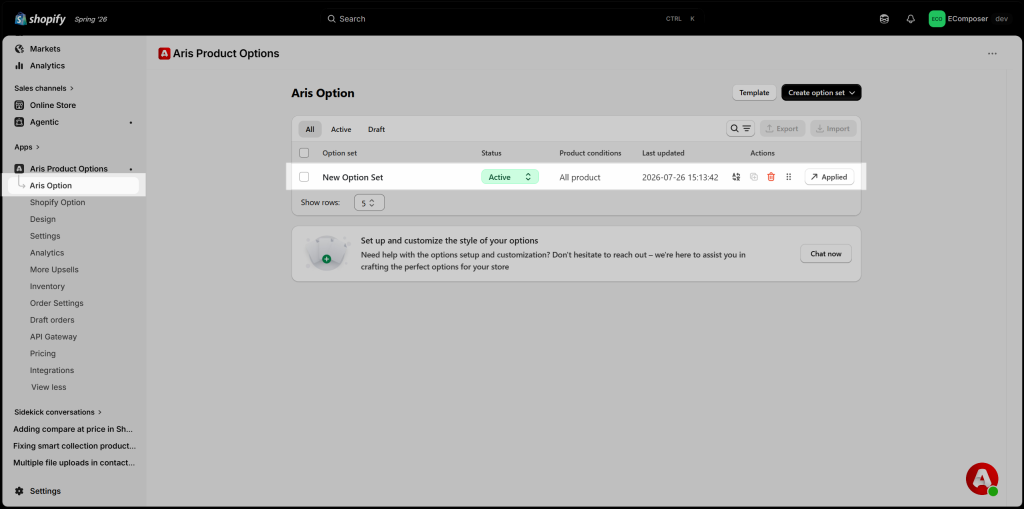Click the EComposer store avatar
1024x509 pixels.
click(x=936, y=19)
